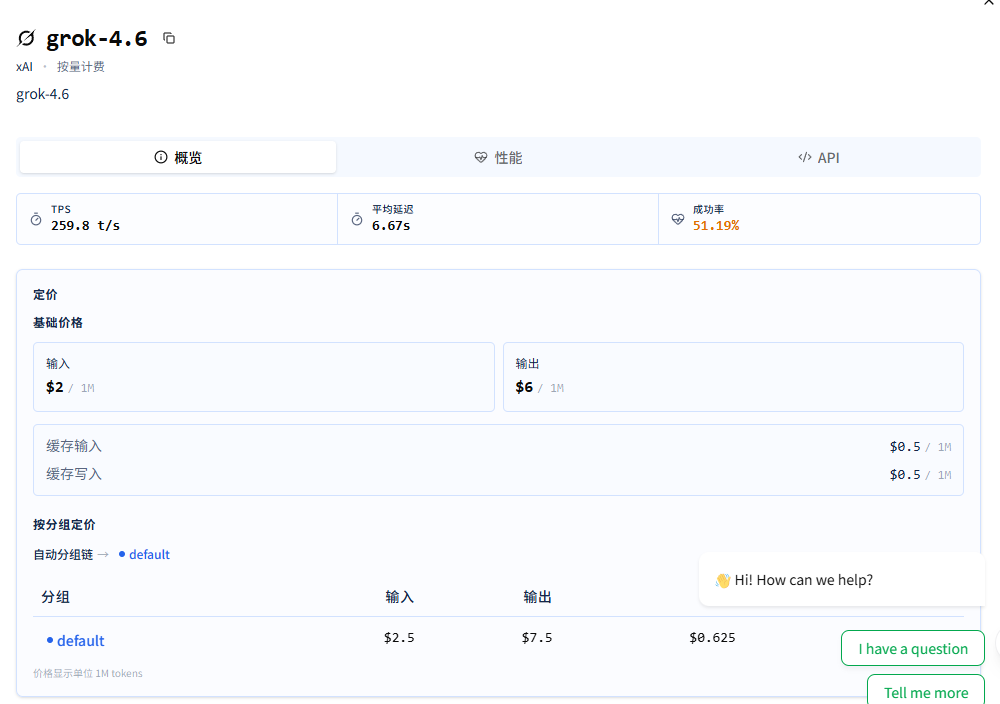Click the waving hand emoji in chat bubble

[x=723, y=580]
